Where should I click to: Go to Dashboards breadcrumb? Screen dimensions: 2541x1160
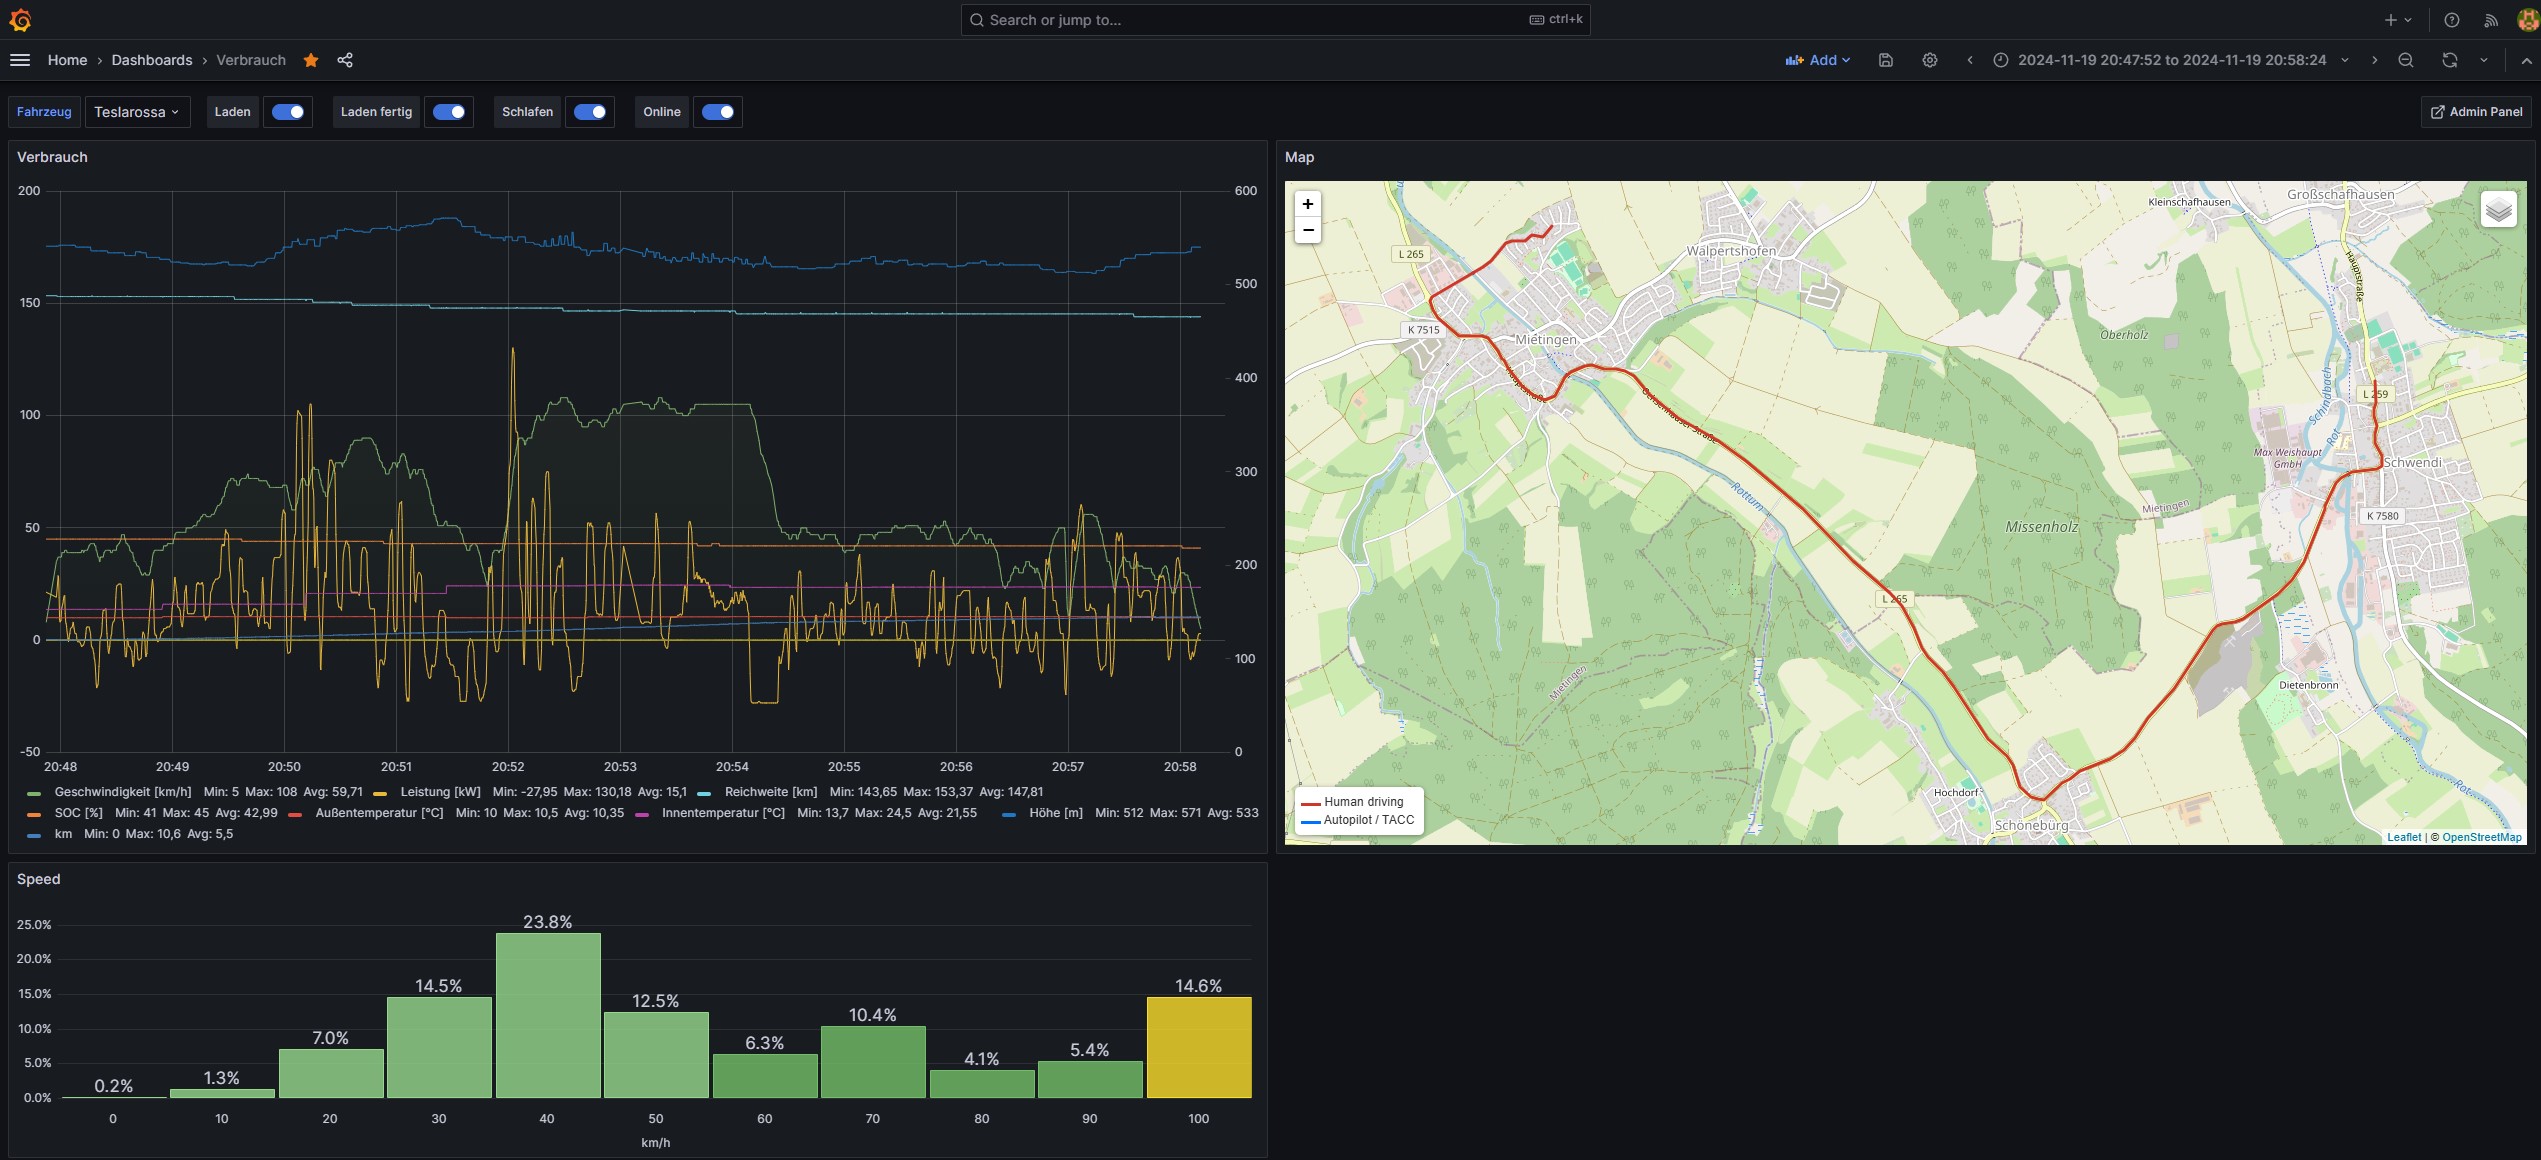(x=152, y=60)
